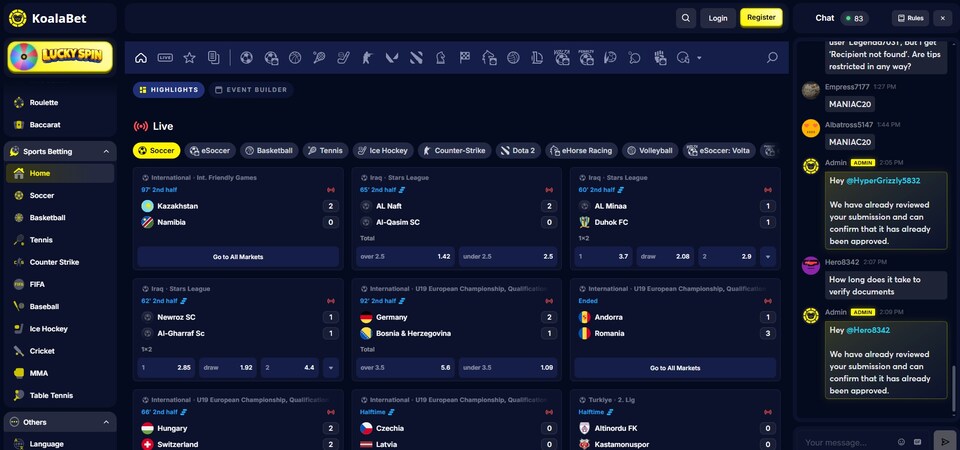Send the chat message arrow button

coord(943,441)
